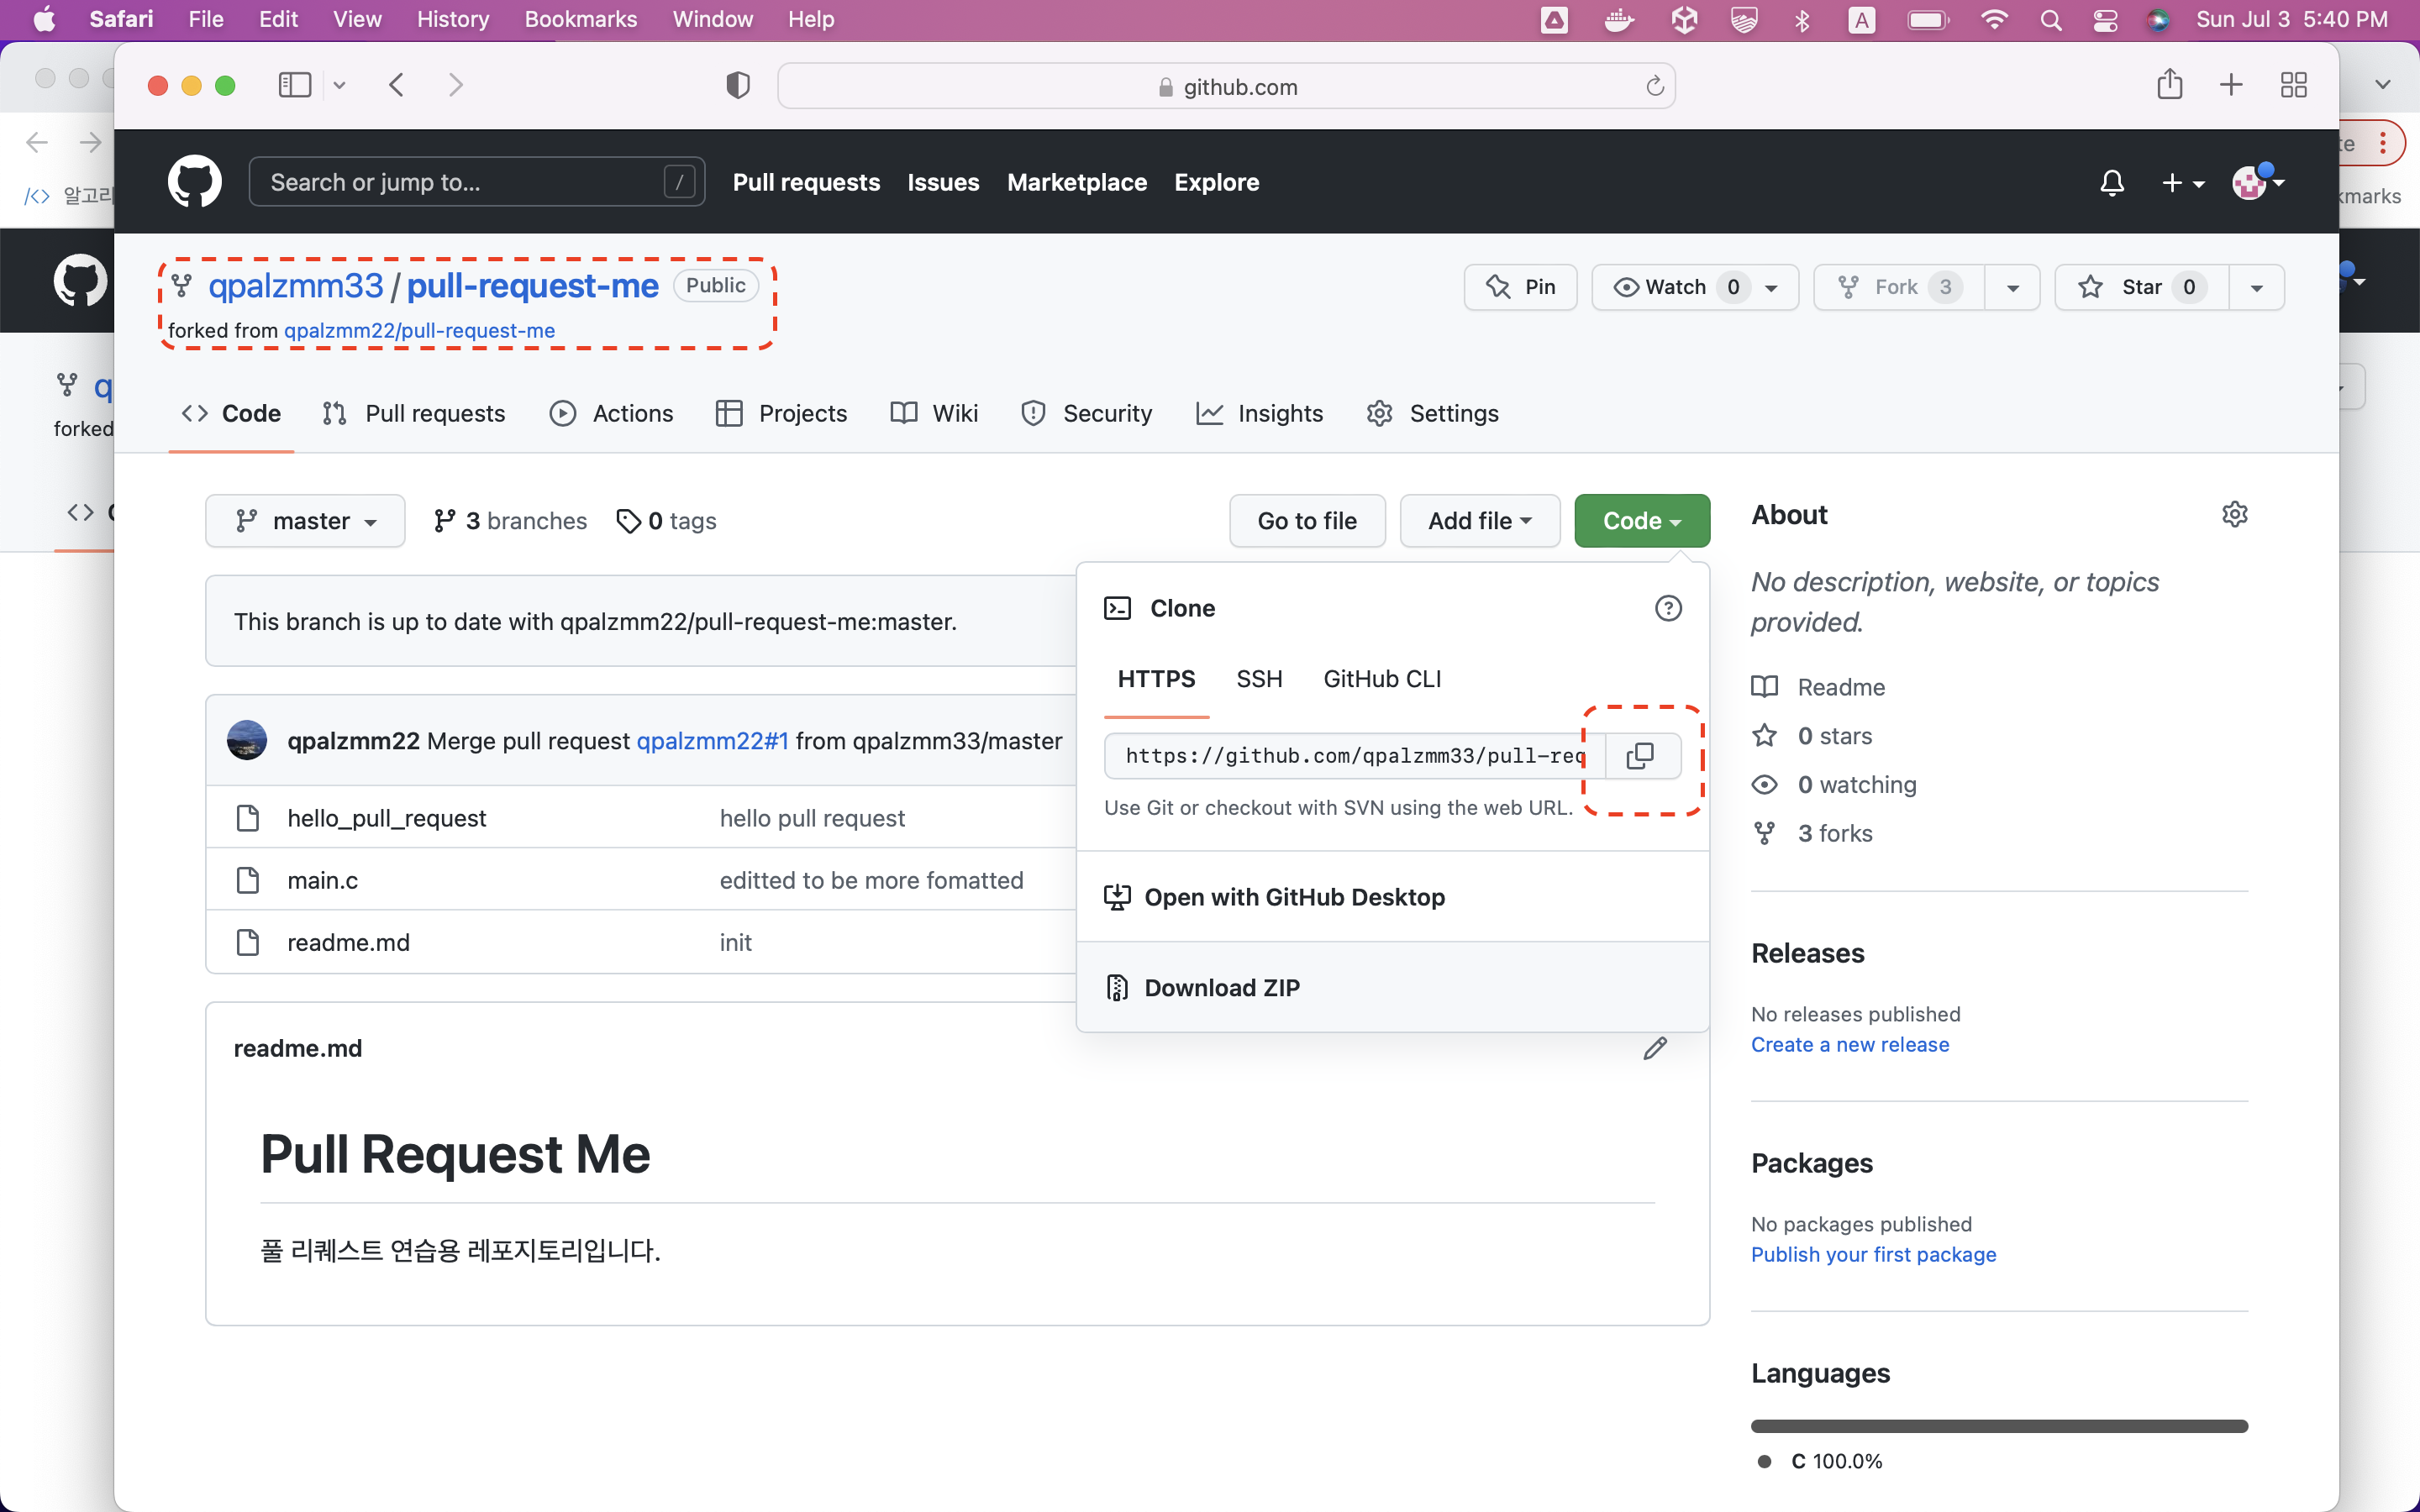Click the Languages C progress bar
This screenshot has height=1512, width=2420.
[1998, 1426]
